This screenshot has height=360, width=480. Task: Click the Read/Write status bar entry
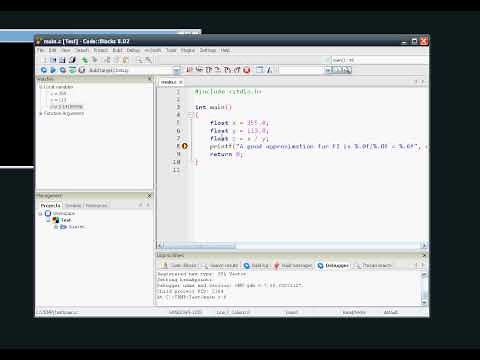pyautogui.click(x=354, y=312)
